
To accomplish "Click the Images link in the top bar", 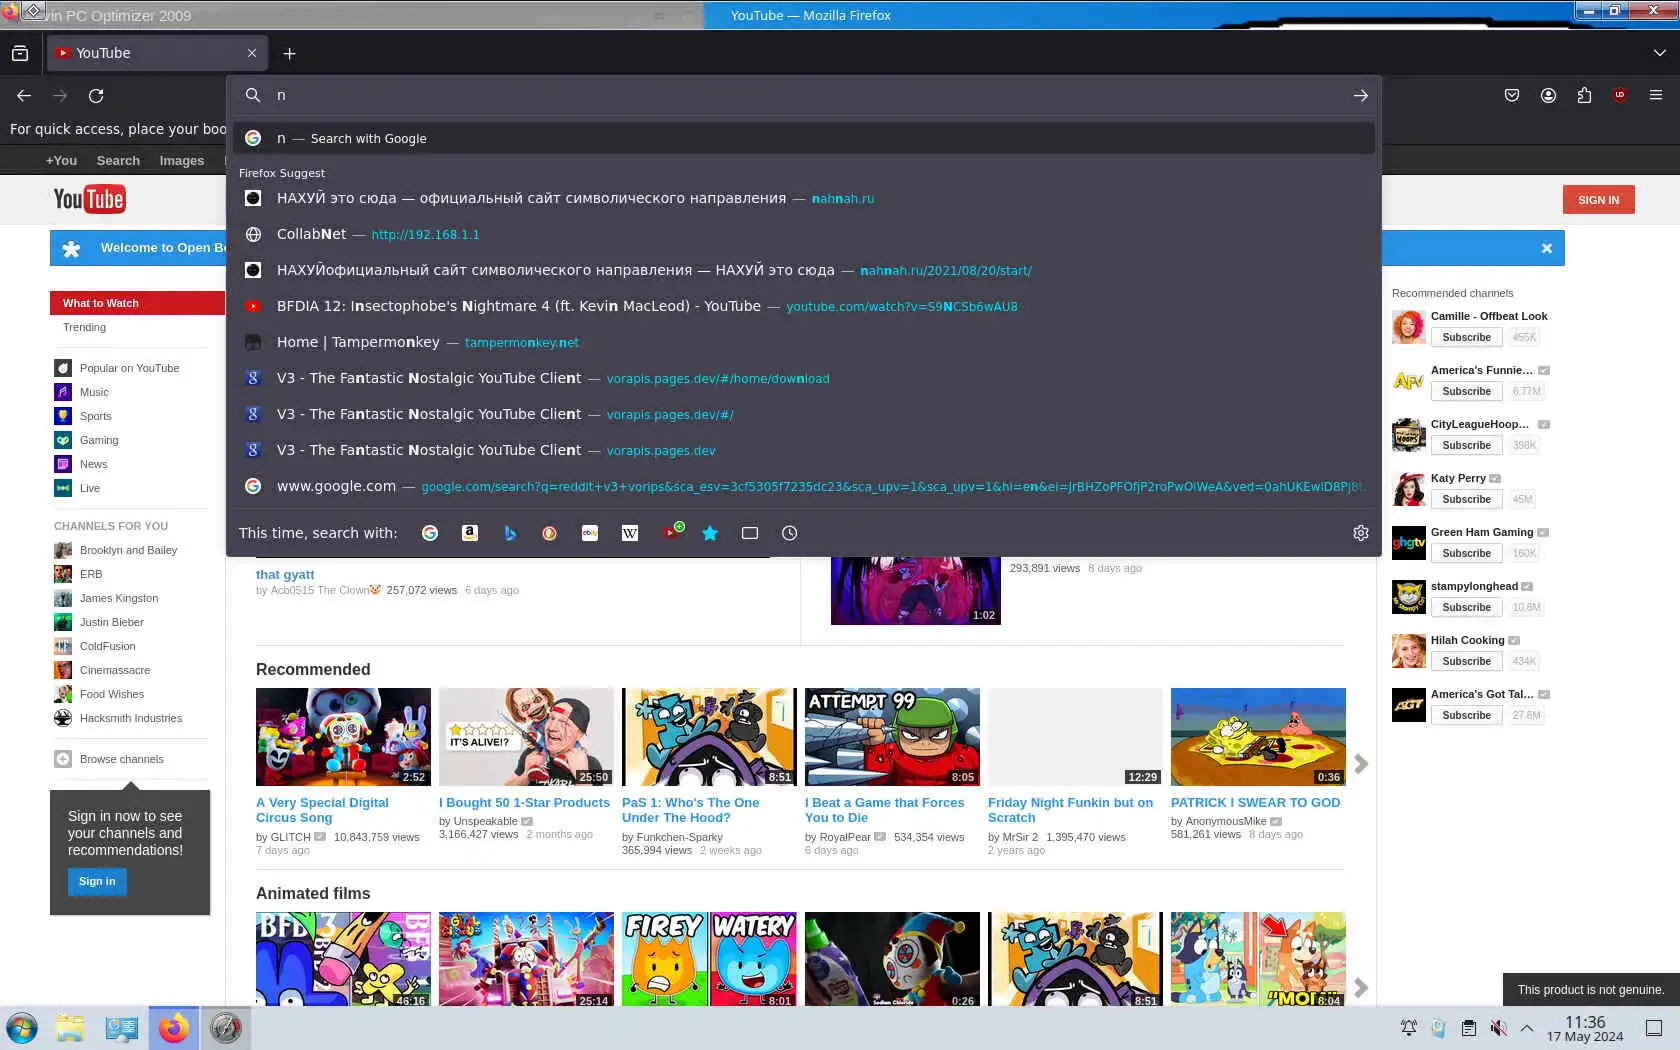I will 181,161.
